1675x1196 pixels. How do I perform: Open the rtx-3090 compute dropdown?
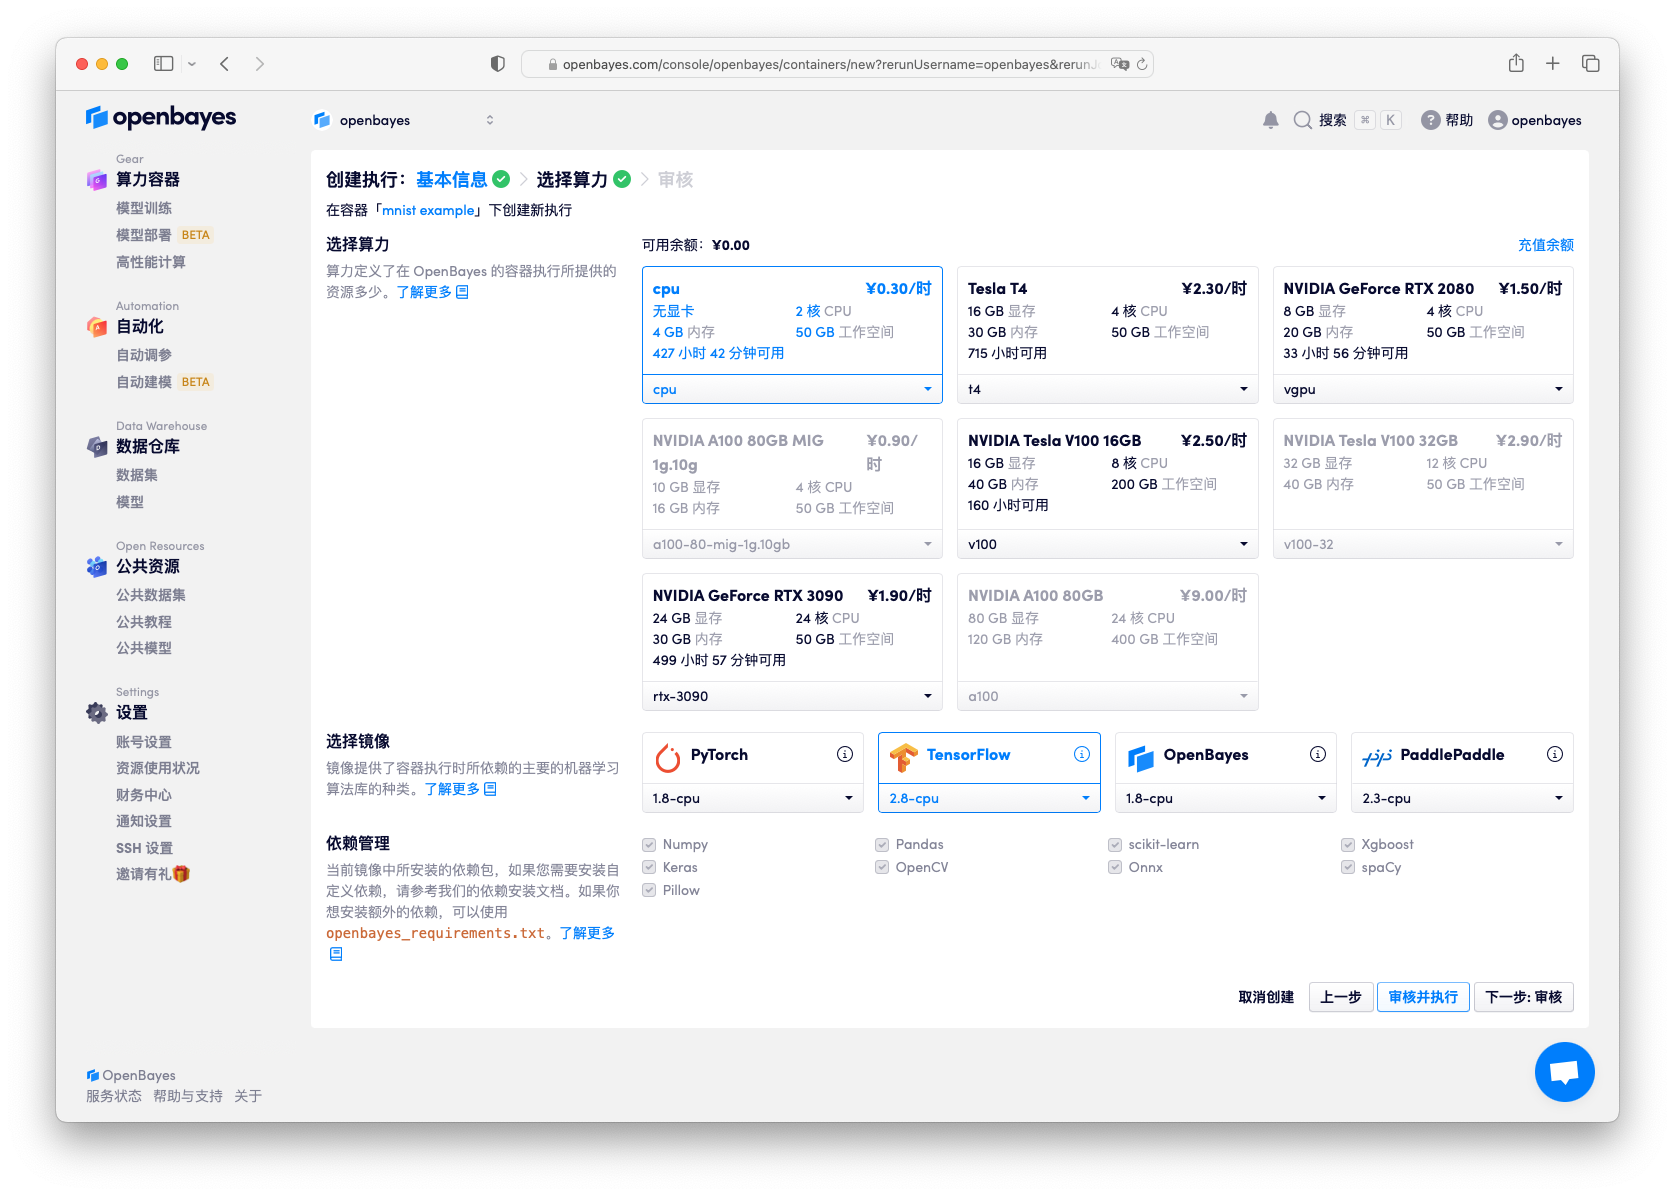[791, 696]
